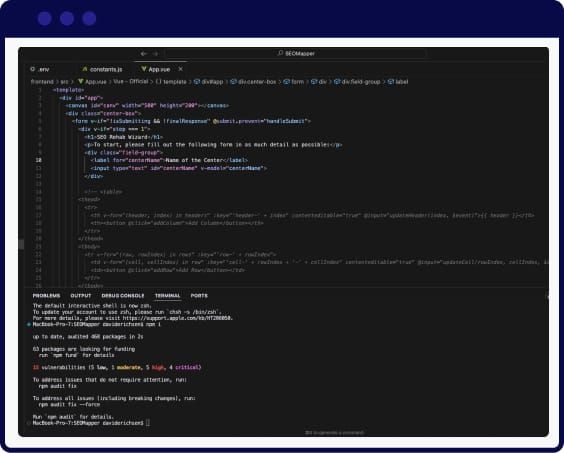The height and width of the screenshot is (453, 564).
Task: Focus the terminal prompt cursor at bottom
Action: (x=147, y=423)
